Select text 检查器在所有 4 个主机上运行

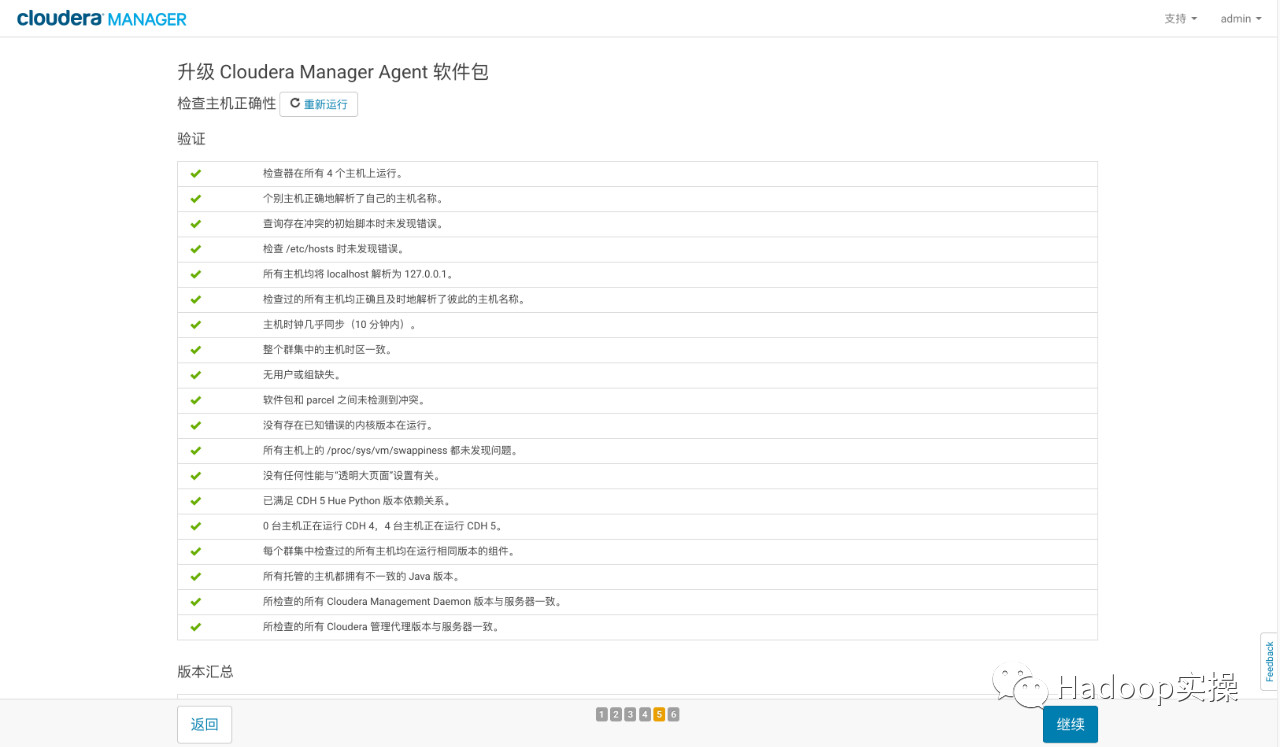[333, 174]
